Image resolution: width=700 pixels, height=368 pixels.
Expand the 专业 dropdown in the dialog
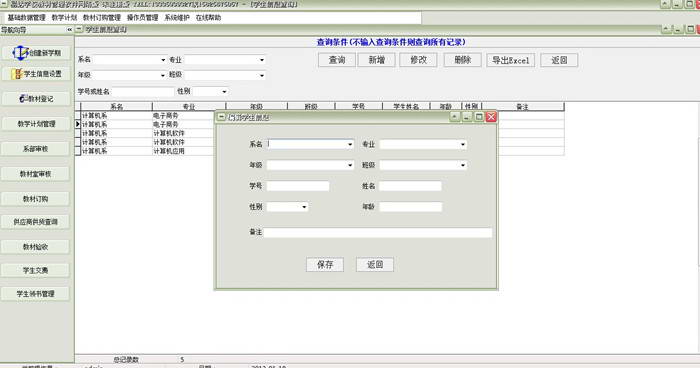pos(463,144)
